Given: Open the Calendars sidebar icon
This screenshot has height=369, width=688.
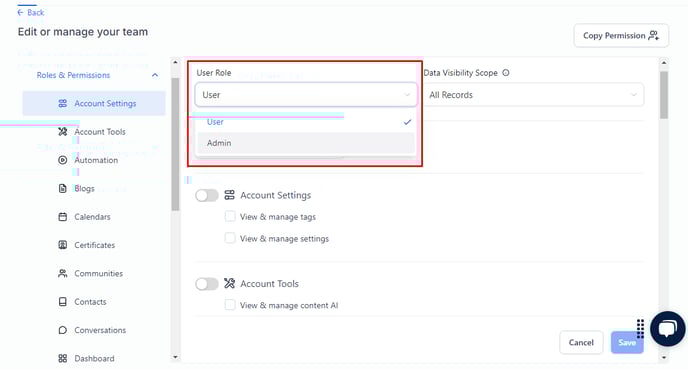Looking at the screenshot, I should coord(63,217).
